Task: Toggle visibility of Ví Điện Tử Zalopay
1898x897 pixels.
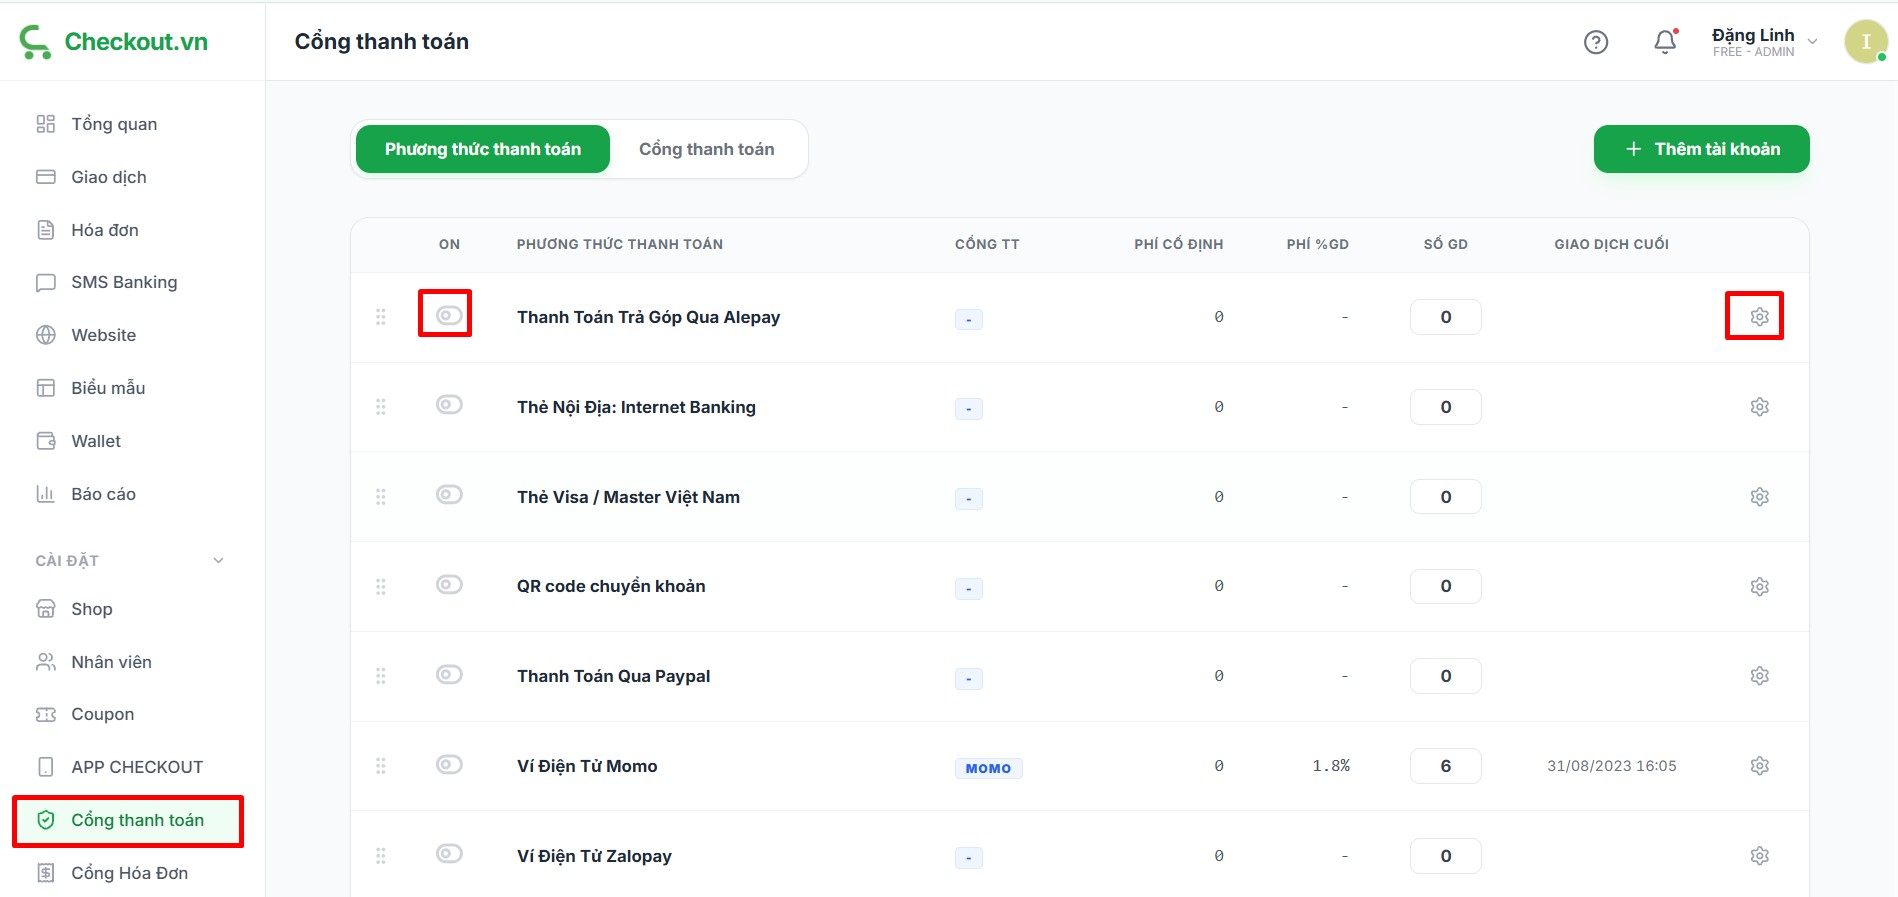Action: coord(449,854)
